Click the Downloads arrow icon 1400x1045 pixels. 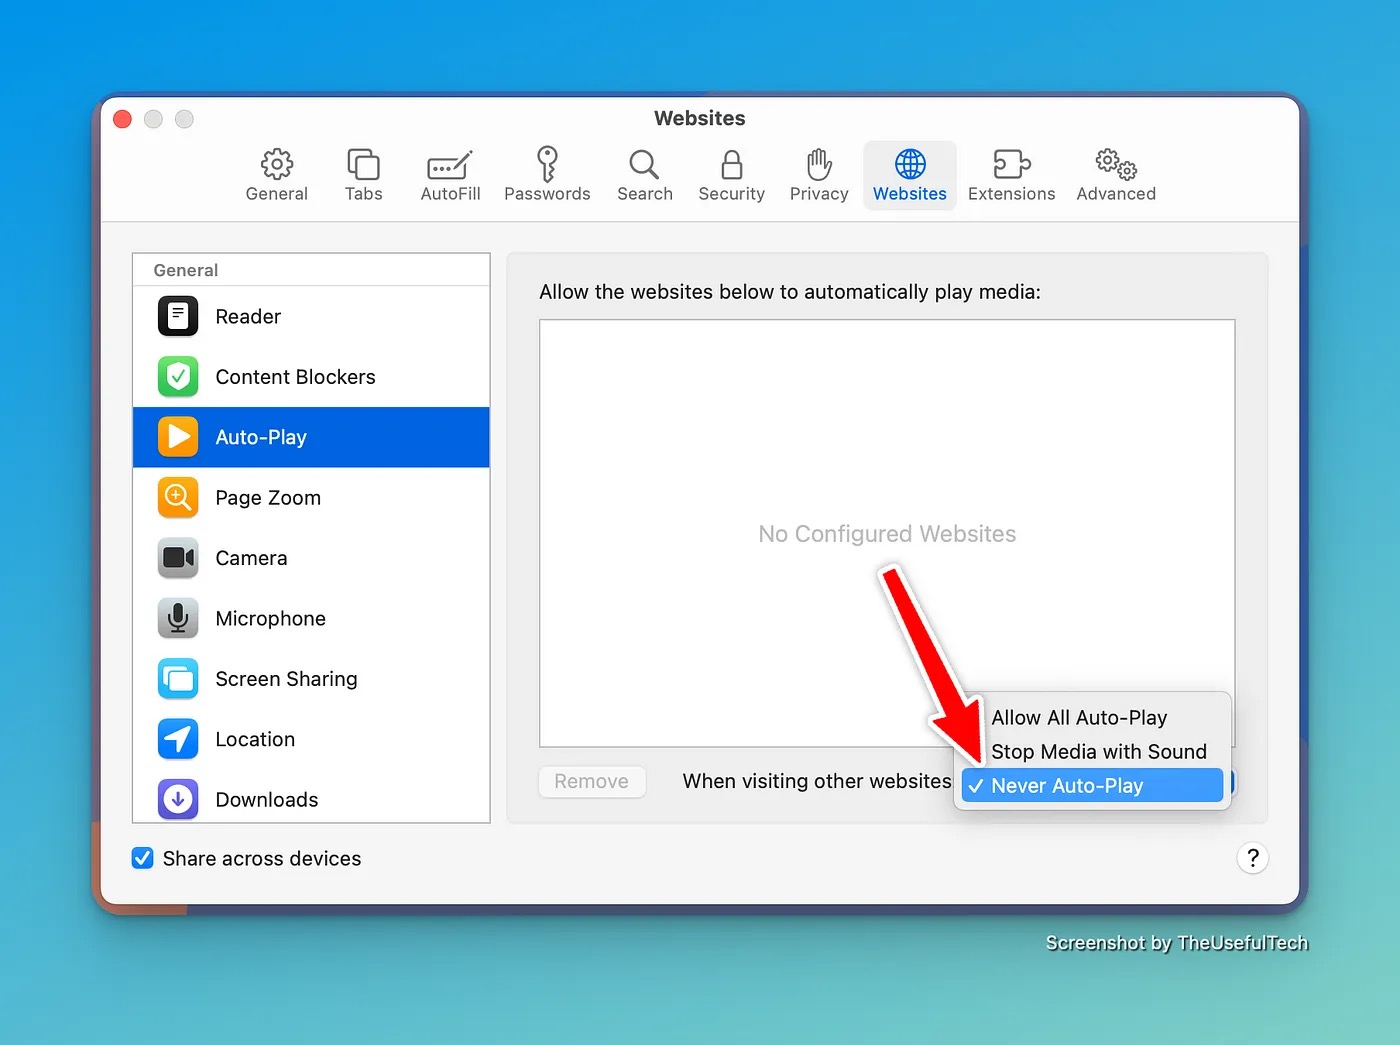[178, 800]
